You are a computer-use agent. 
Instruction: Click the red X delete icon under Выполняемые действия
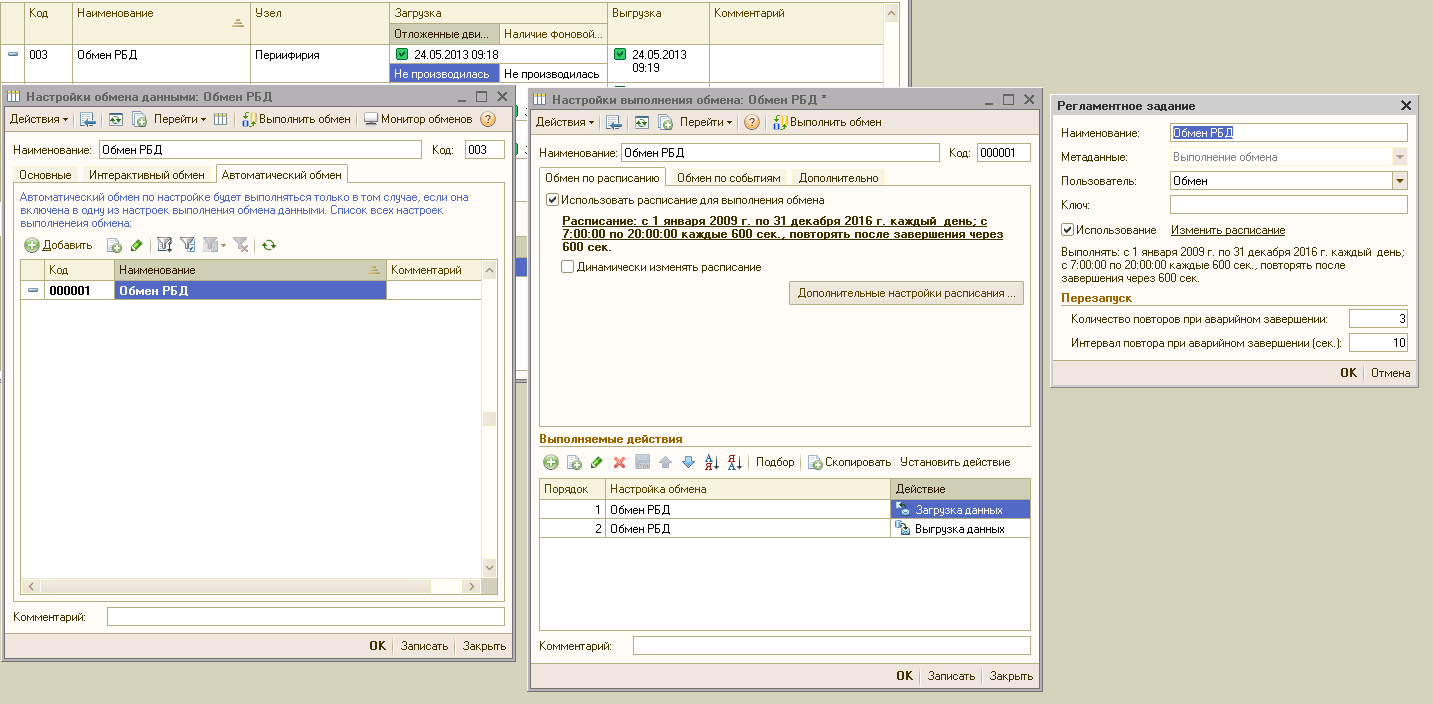619,462
